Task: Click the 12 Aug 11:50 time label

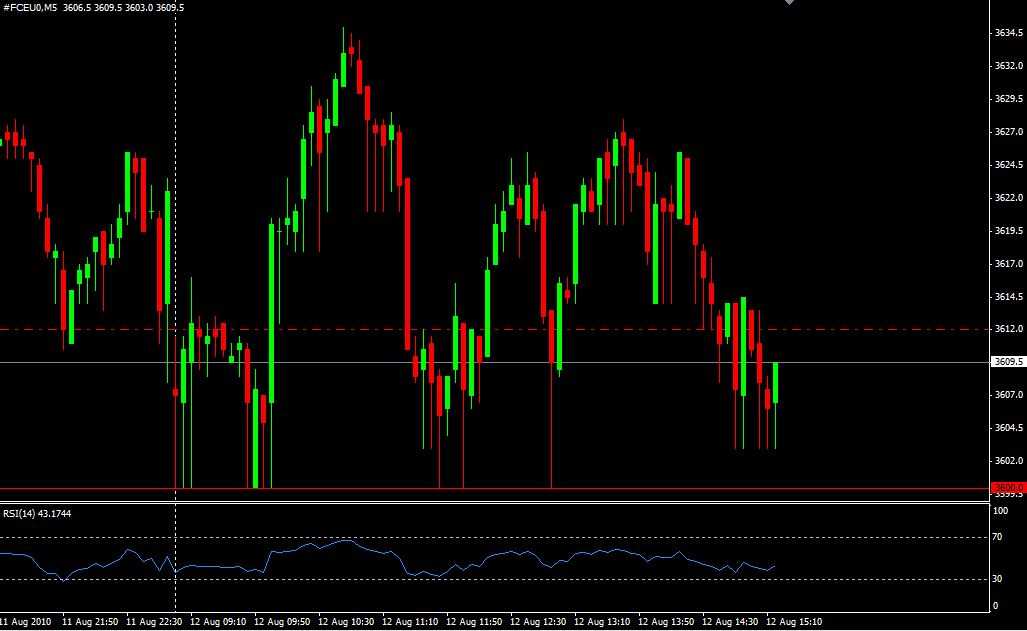Action: [x=474, y=621]
